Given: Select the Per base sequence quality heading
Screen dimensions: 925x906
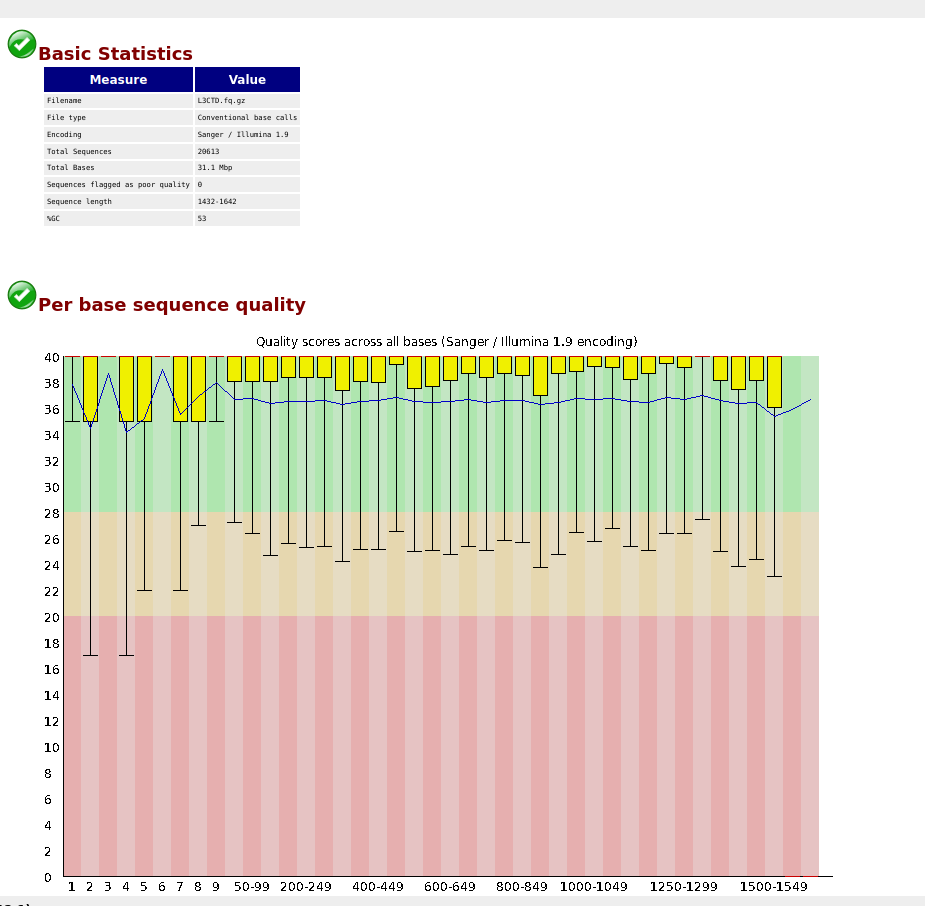Looking at the screenshot, I should click(x=171, y=305).
